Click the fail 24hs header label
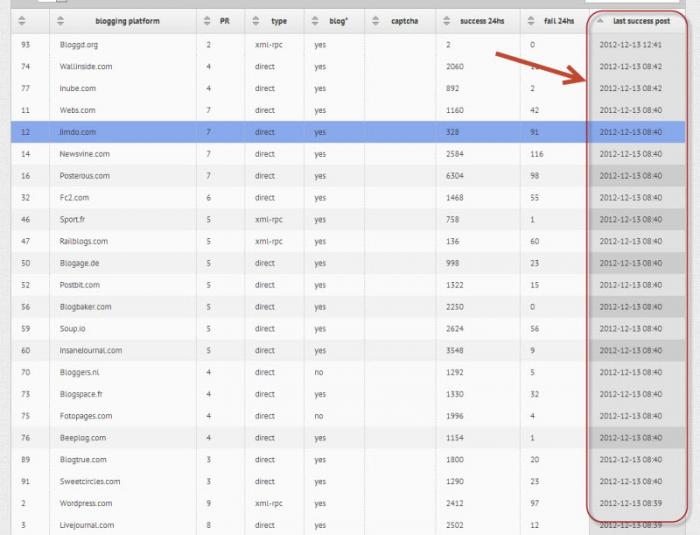This screenshot has height=535, width=700. 559,21
